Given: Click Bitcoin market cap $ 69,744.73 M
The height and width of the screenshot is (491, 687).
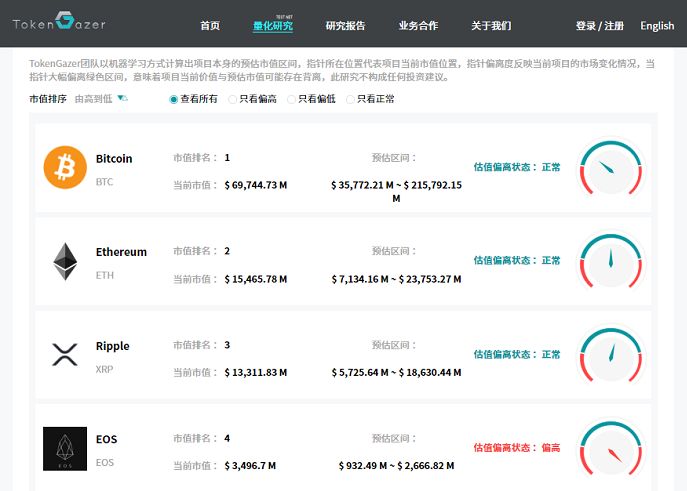Looking at the screenshot, I should click(x=255, y=185).
